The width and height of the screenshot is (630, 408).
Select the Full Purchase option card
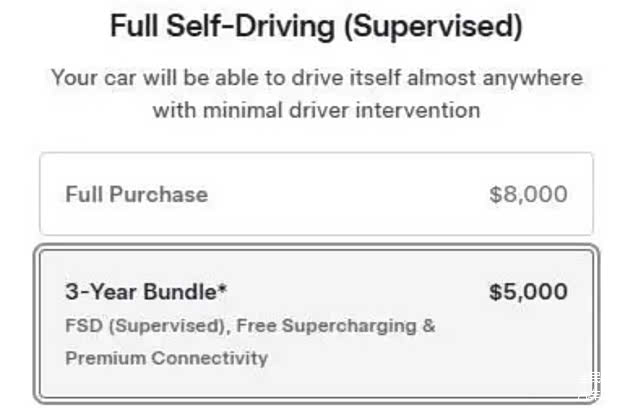(316, 194)
